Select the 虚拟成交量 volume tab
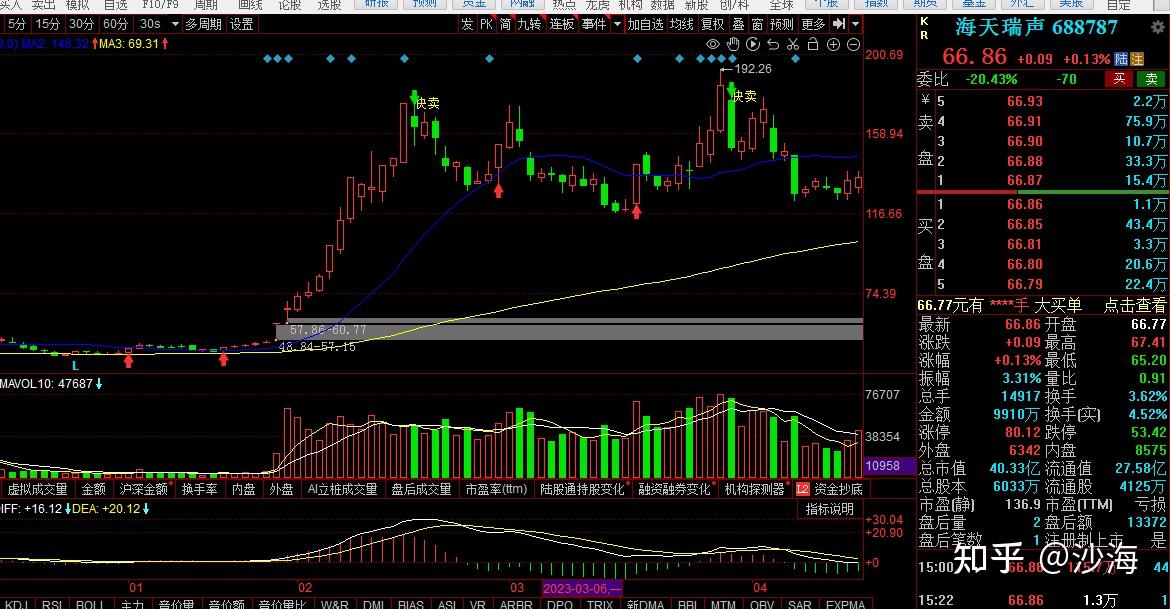1170x609 pixels. [x=37, y=490]
